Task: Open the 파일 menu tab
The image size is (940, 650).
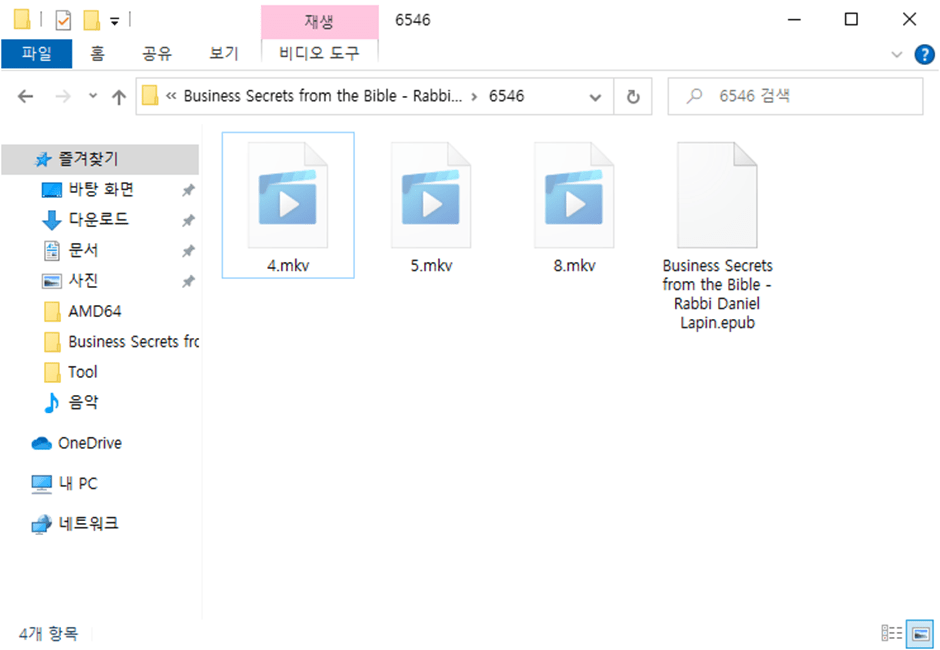Action: [x=37, y=54]
